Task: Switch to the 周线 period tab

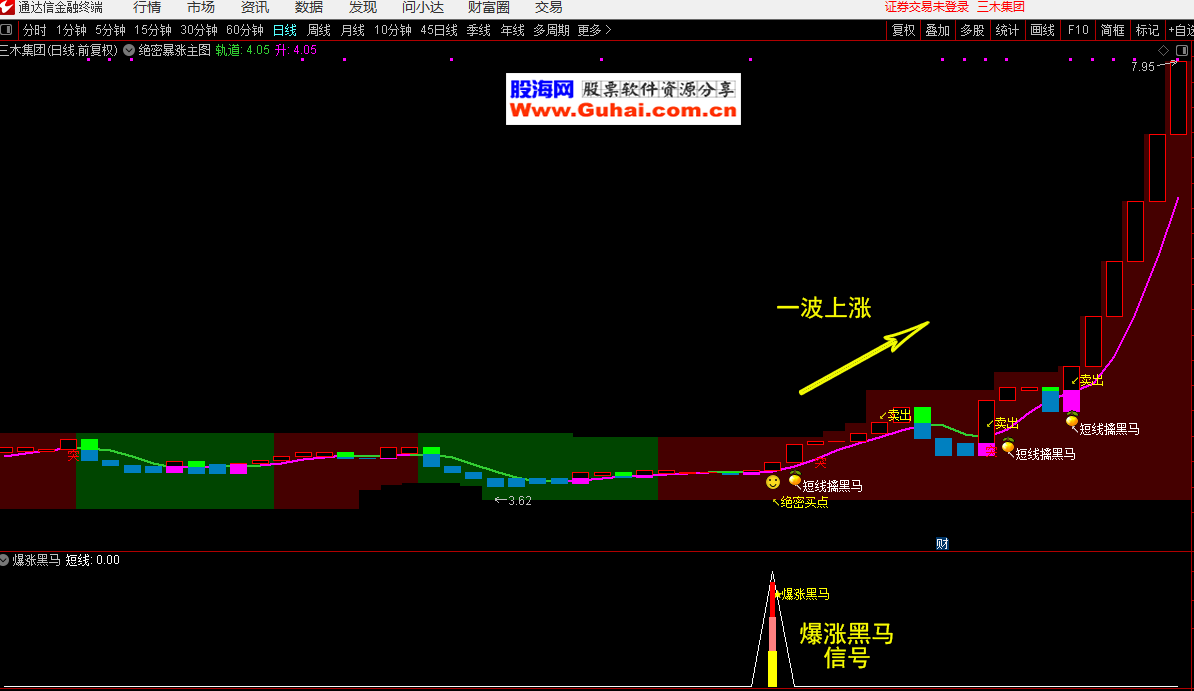Action: click(x=319, y=30)
